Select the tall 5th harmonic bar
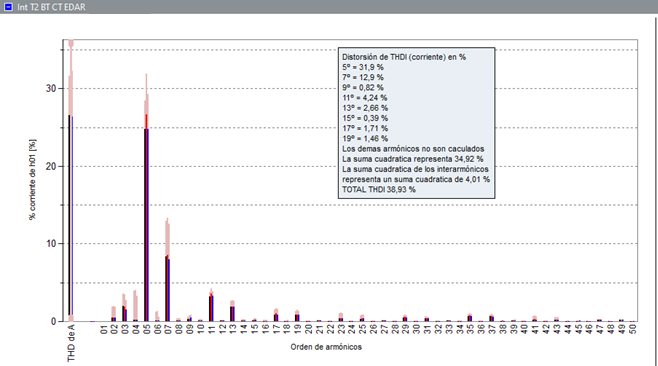This screenshot has width=658, height=366. [146, 197]
